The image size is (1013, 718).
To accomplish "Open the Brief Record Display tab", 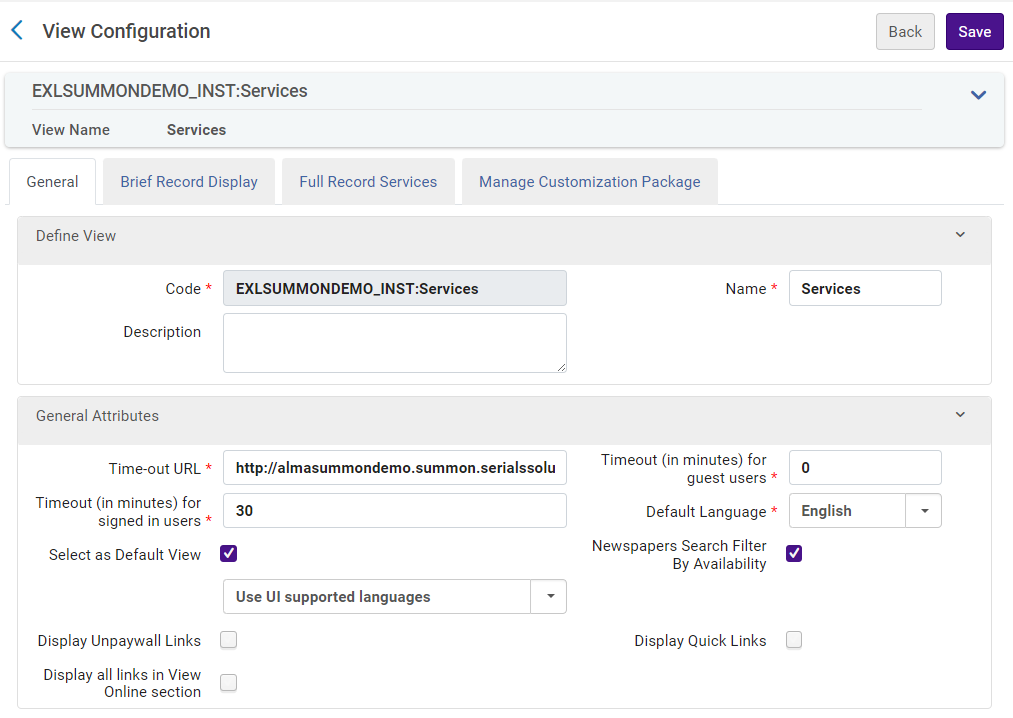I will click(x=189, y=182).
